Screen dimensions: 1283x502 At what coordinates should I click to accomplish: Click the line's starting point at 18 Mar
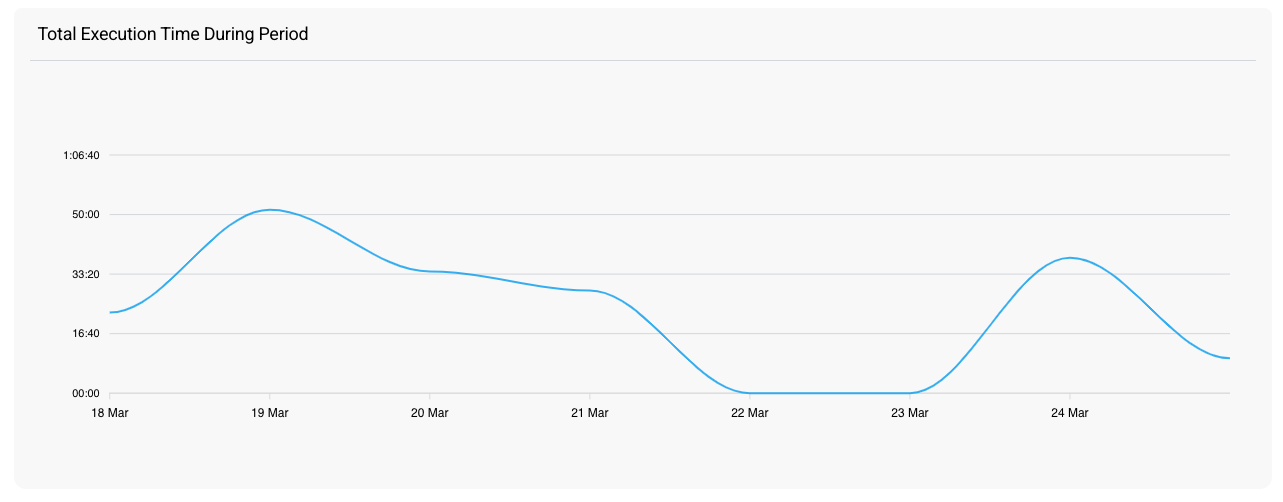point(110,313)
